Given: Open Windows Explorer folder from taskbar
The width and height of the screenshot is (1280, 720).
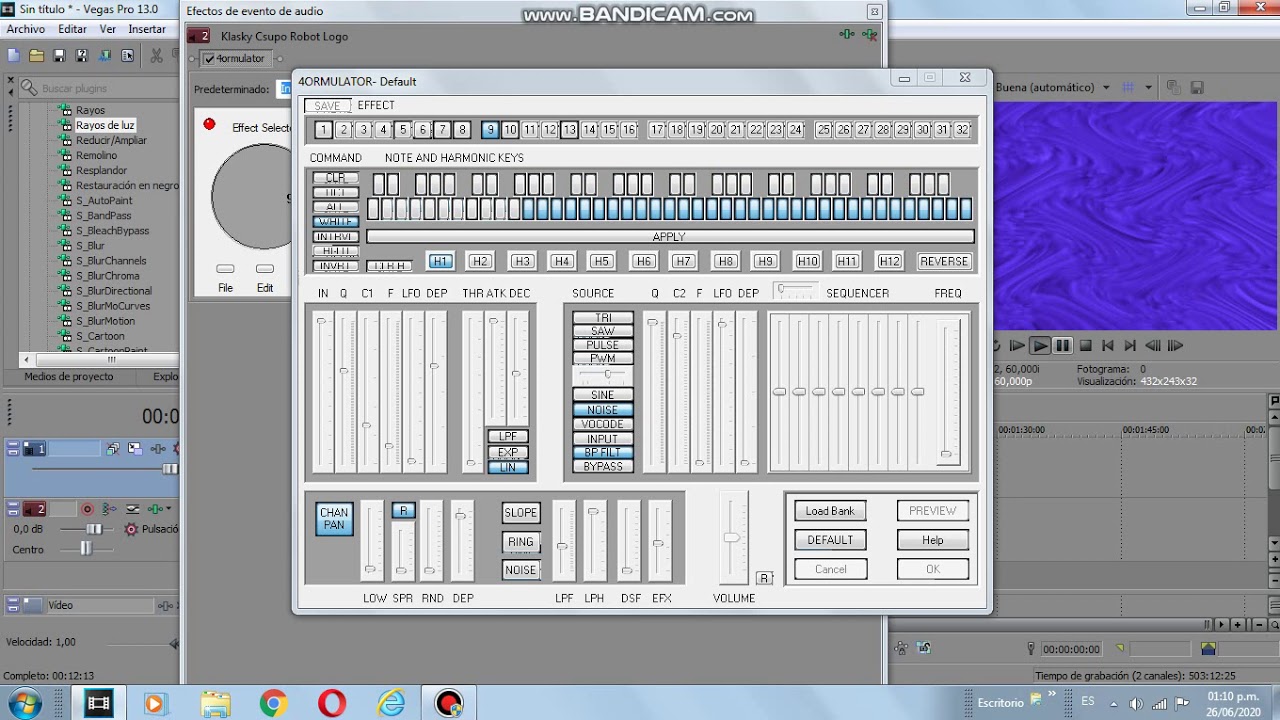Looking at the screenshot, I should coord(214,703).
